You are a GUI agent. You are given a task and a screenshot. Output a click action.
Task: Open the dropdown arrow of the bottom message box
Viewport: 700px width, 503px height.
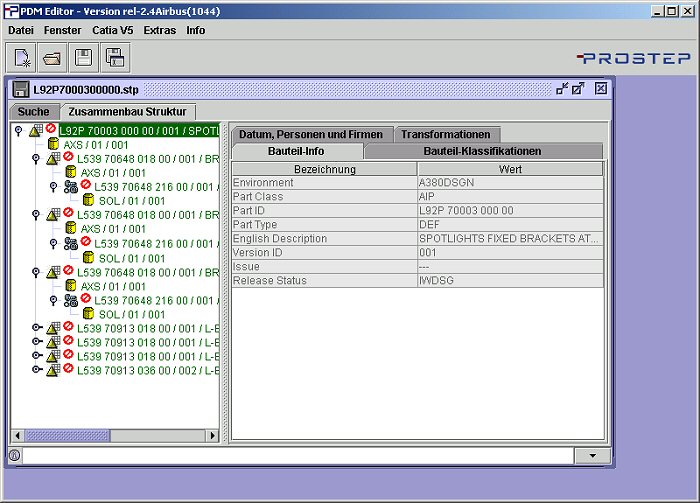592,456
